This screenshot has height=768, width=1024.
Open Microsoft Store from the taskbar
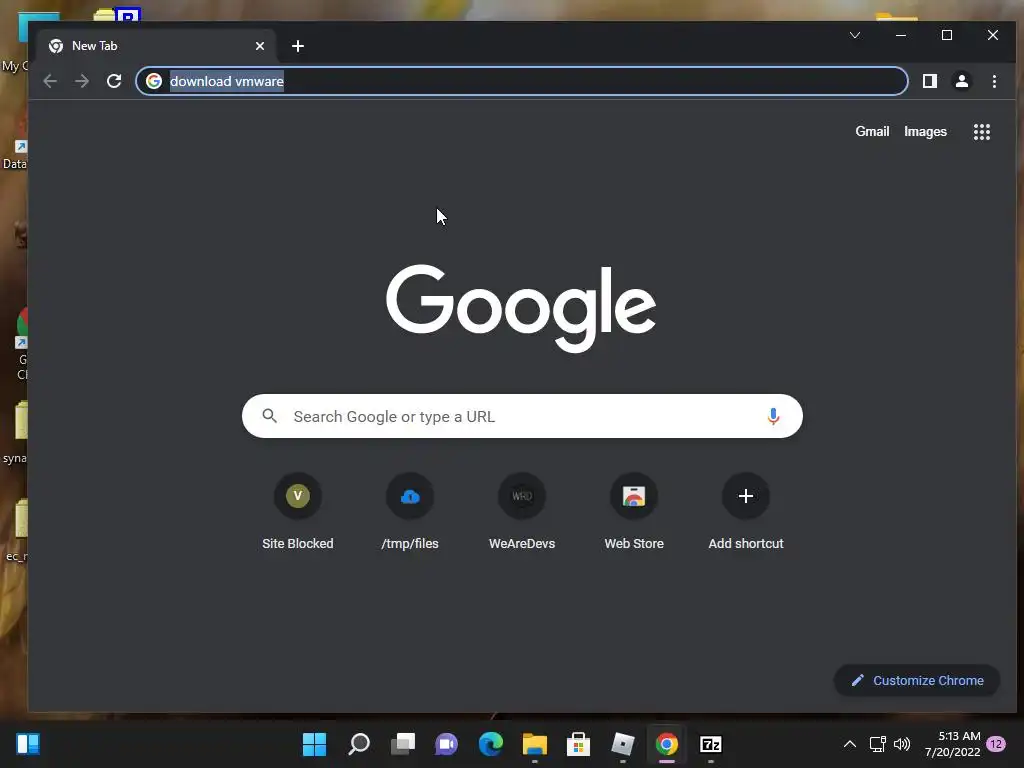point(579,744)
